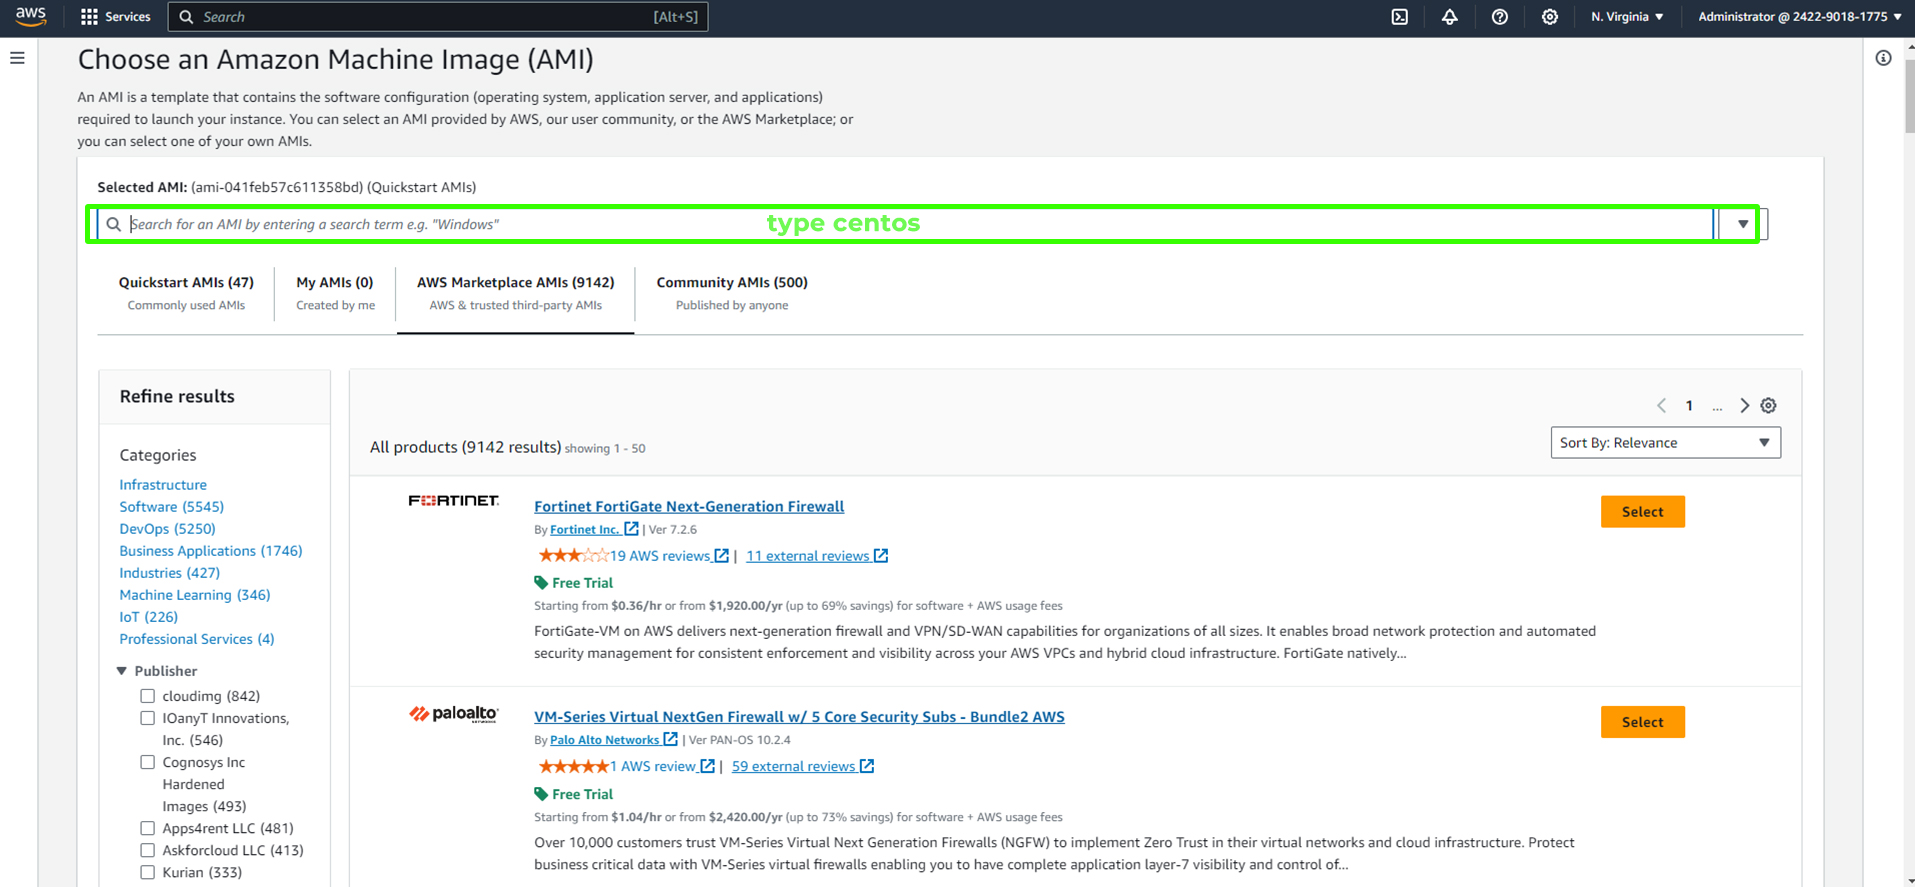
Task: Open the 59 external reviews link
Action: click(x=794, y=766)
